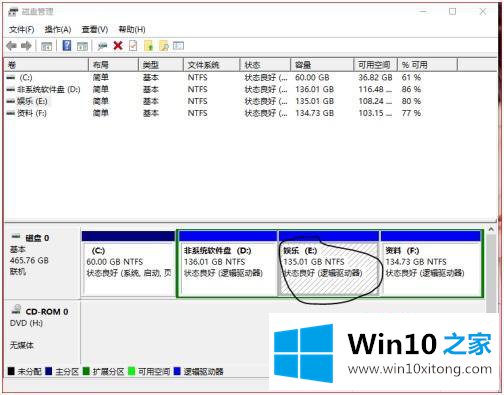This screenshot has height=395, width=504.
Task: Sort by the 容量 column header
Action: click(322, 65)
